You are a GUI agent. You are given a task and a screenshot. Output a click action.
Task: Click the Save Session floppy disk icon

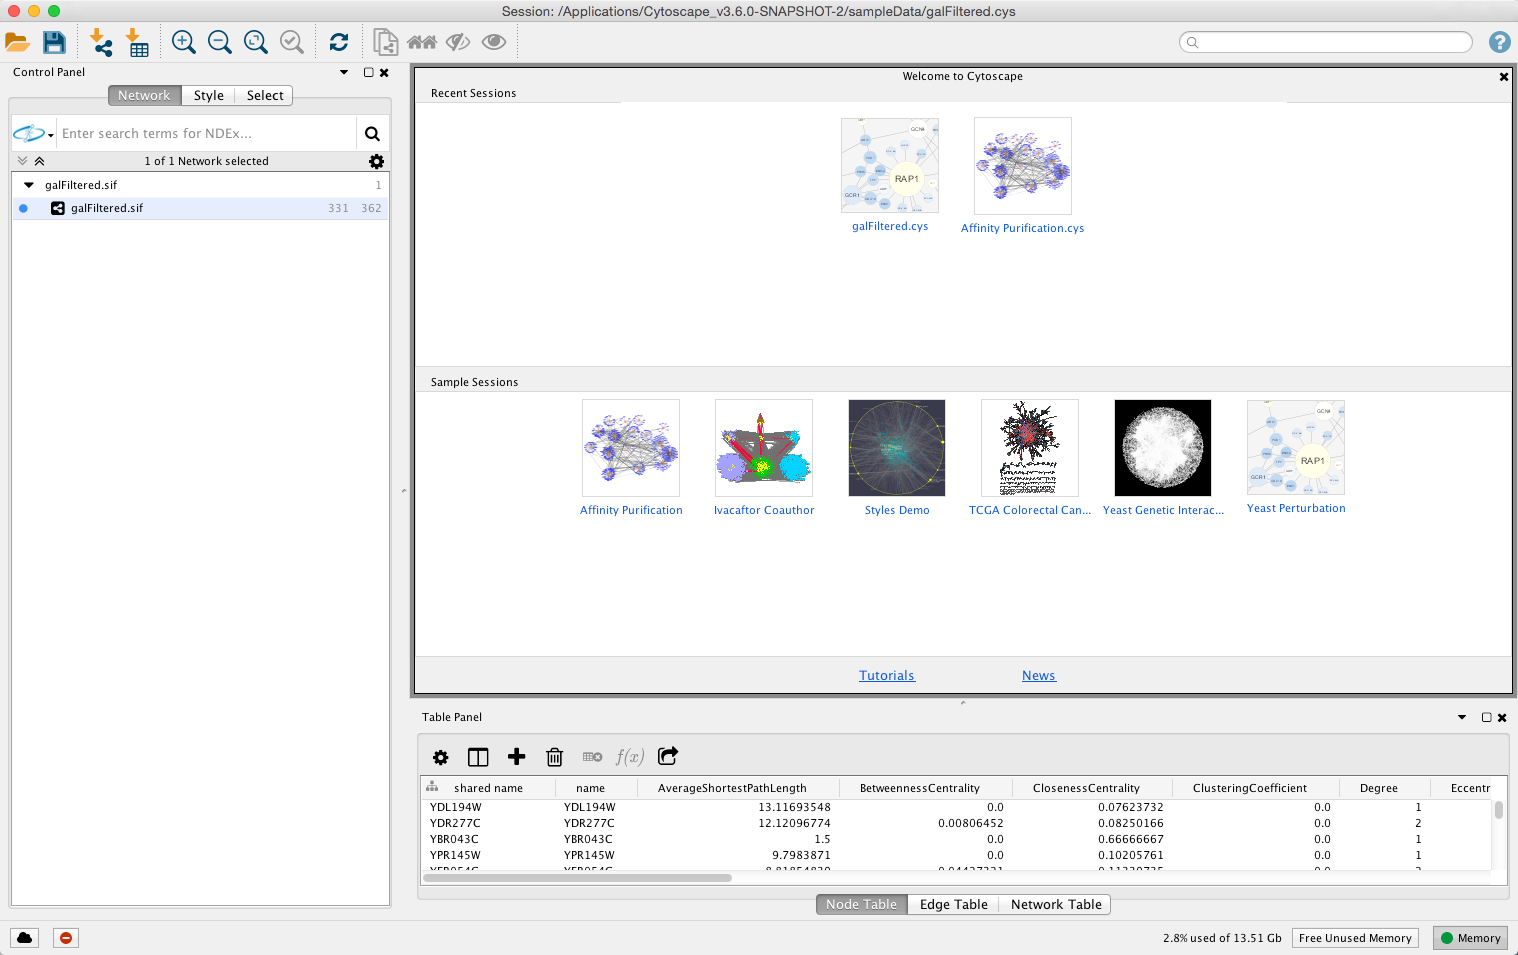coord(54,42)
